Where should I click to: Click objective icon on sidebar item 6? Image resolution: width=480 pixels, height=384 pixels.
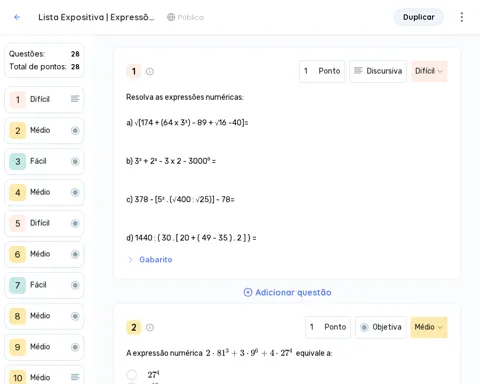(x=75, y=254)
